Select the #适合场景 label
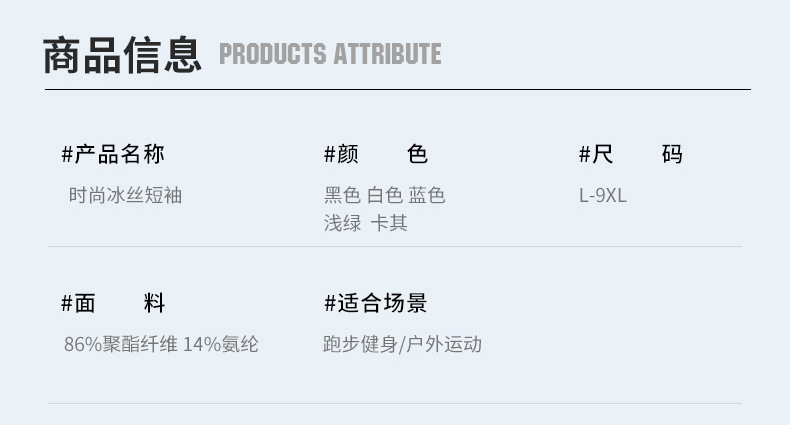This screenshot has width=790, height=425. [x=375, y=303]
